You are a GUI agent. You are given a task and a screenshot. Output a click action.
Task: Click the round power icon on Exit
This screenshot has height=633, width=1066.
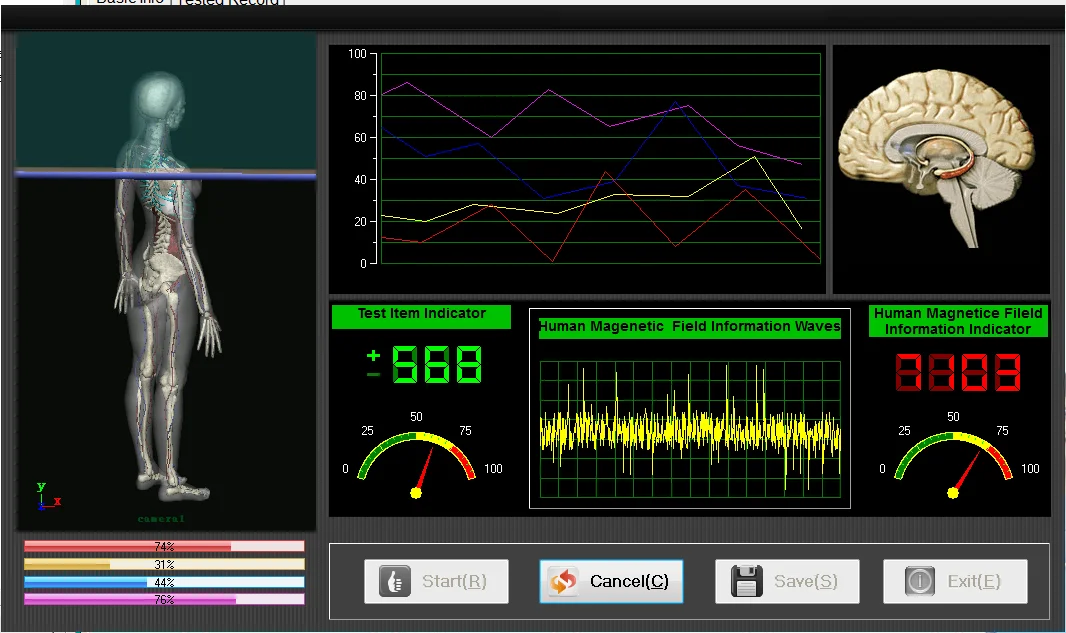click(919, 581)
